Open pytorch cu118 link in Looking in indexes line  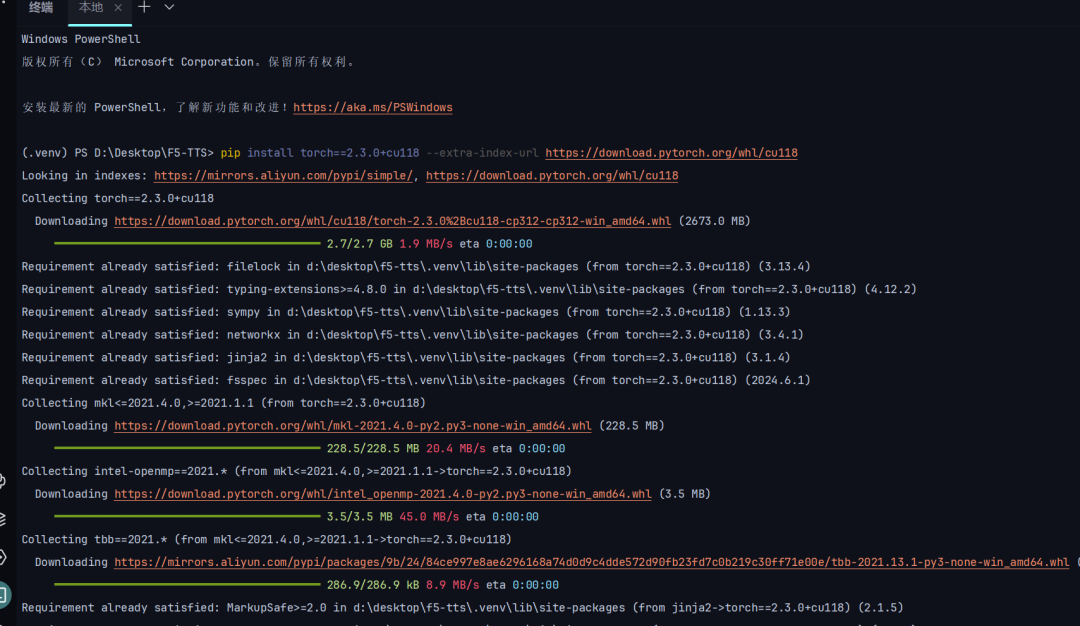click(x=552, y=176)
